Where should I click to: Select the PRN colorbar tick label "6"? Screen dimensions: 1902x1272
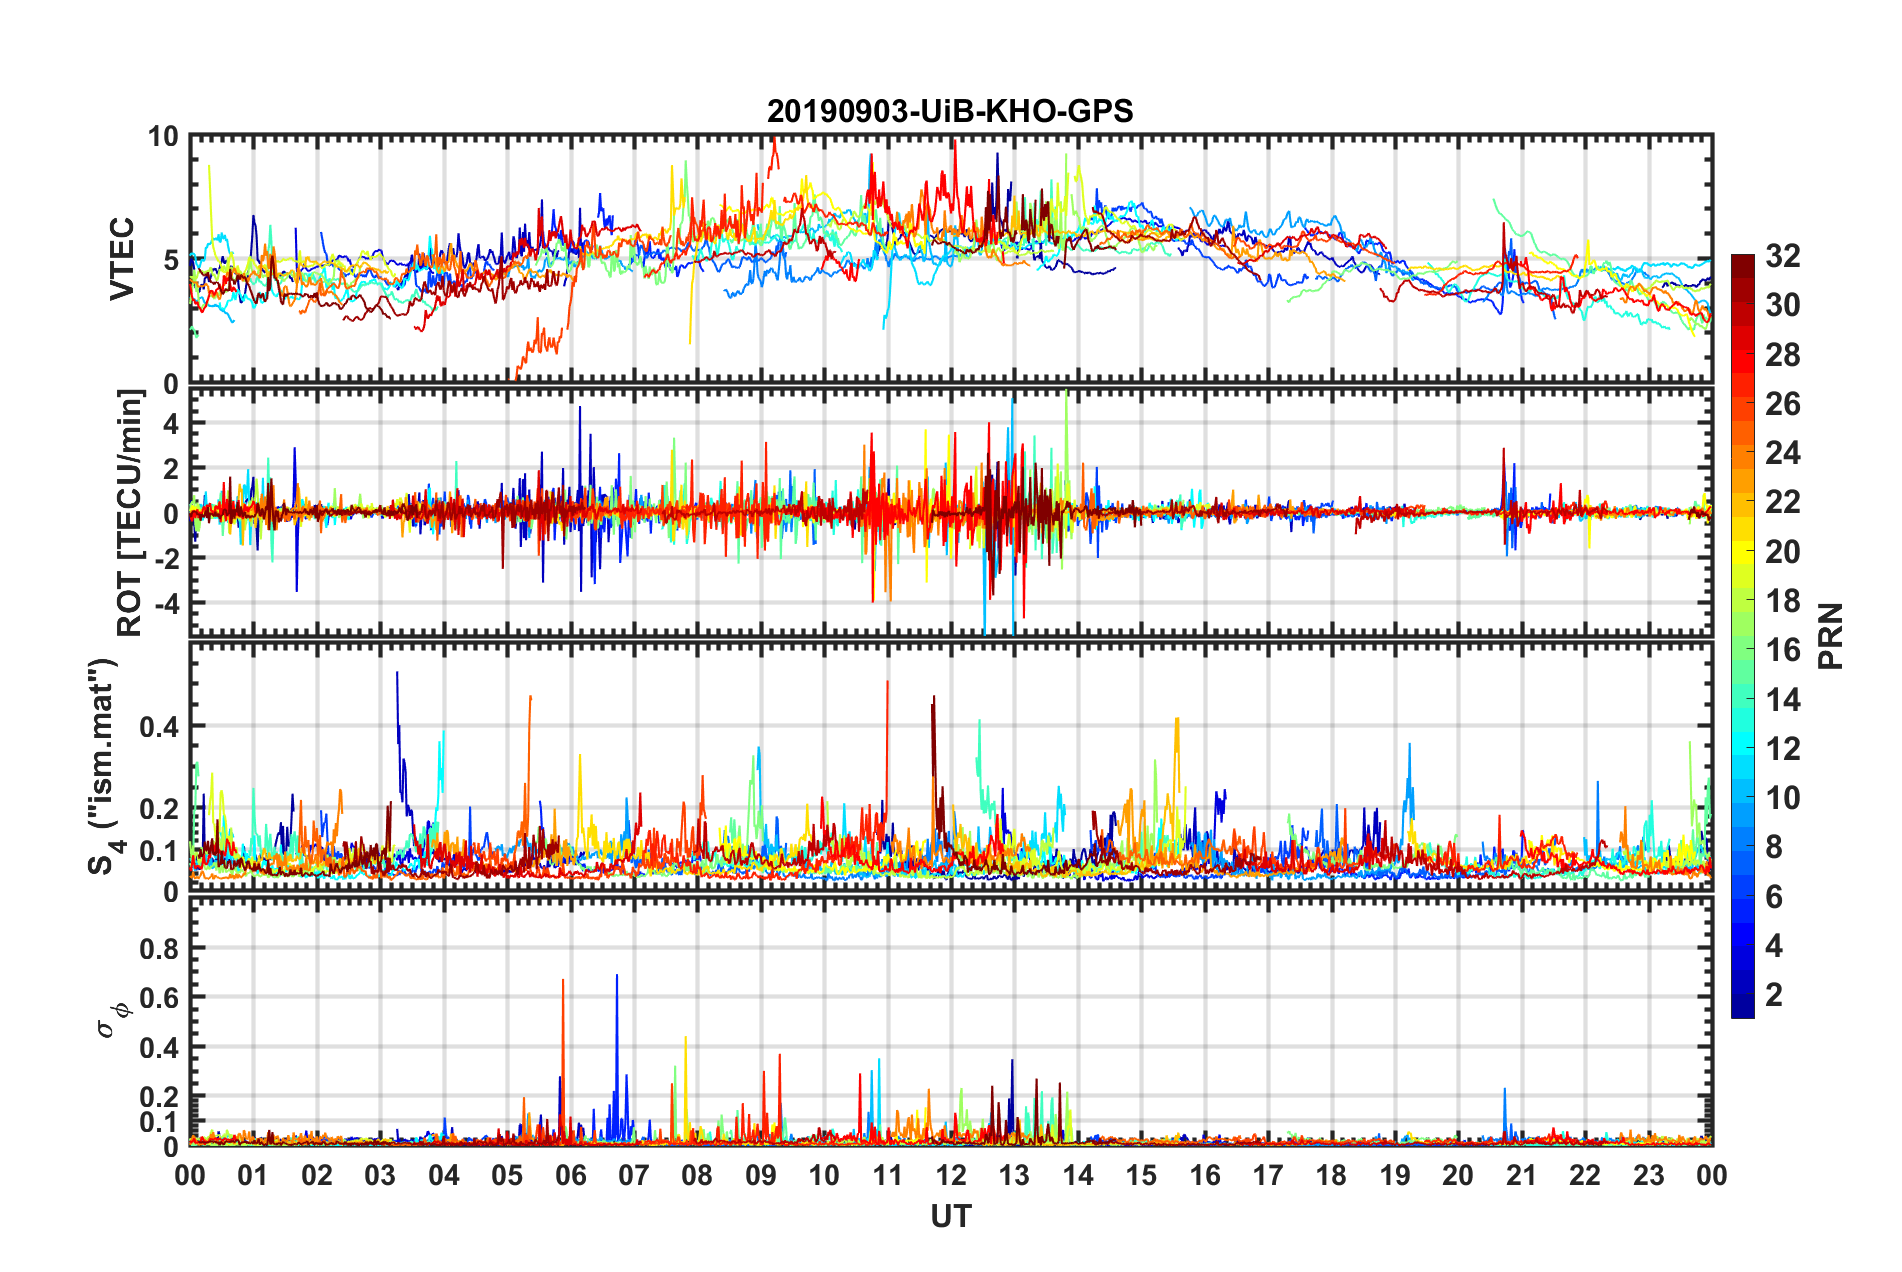click(x=1774, y=897)
